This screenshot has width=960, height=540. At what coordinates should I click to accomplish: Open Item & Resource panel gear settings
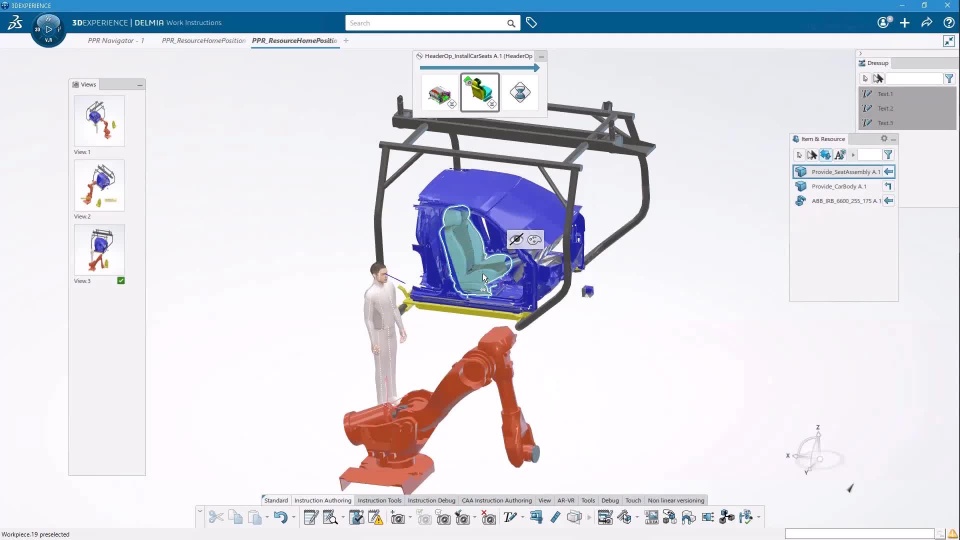(x=883, y=139)
